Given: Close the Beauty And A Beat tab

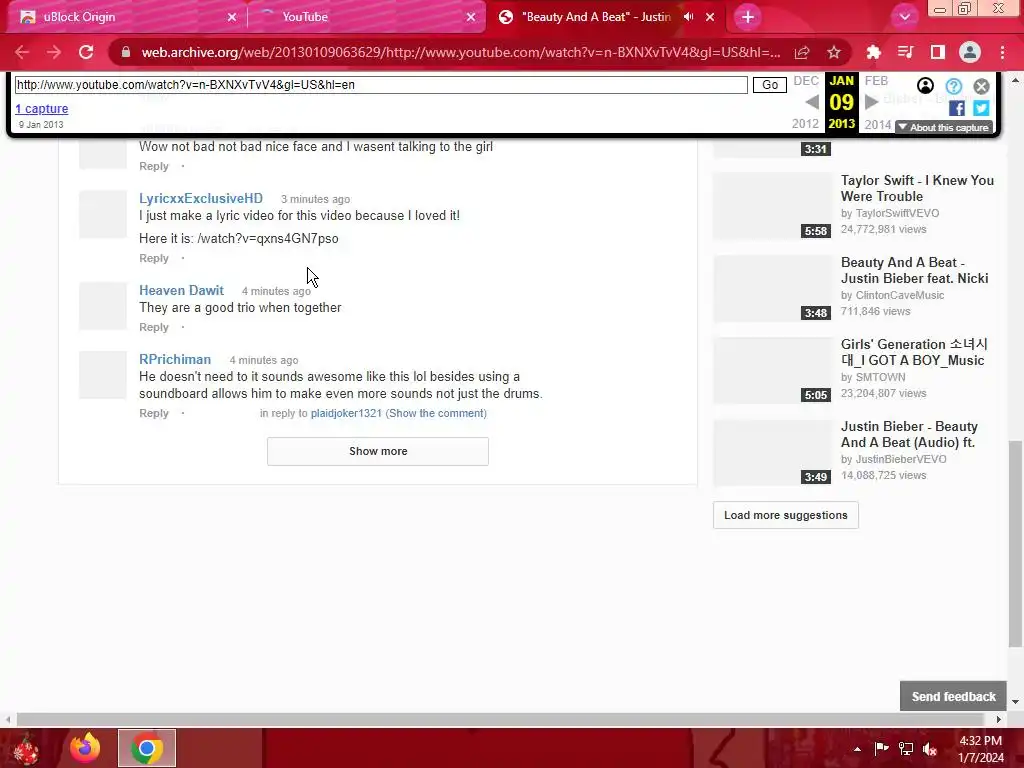Looking at the screenshot, I should [710, 17].
